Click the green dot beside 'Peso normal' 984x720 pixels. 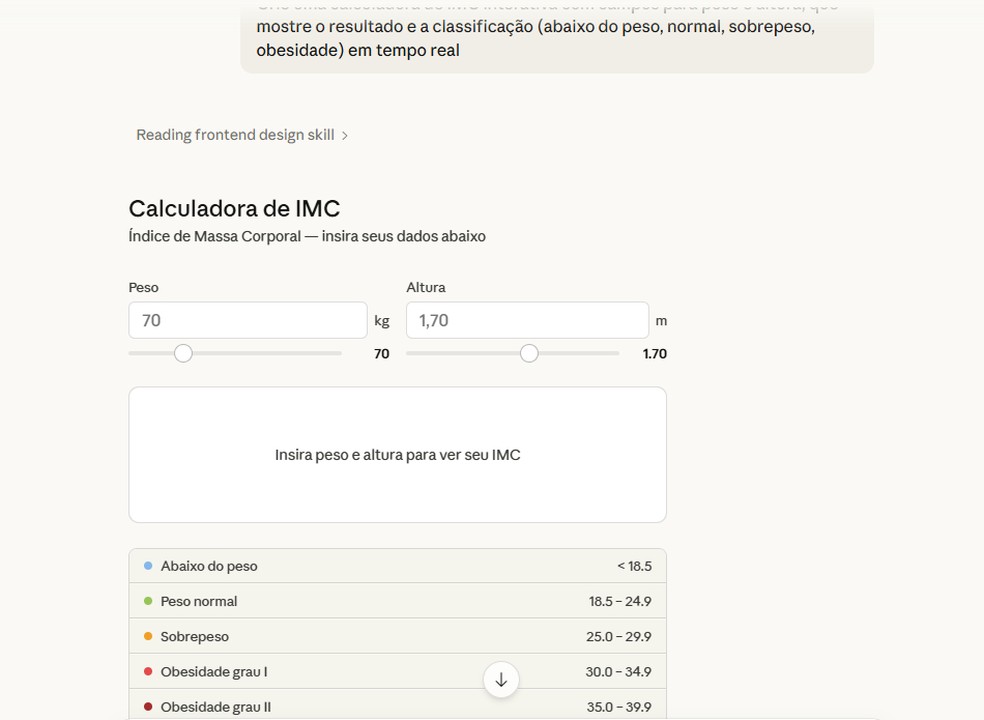click(x=148, y=601)
